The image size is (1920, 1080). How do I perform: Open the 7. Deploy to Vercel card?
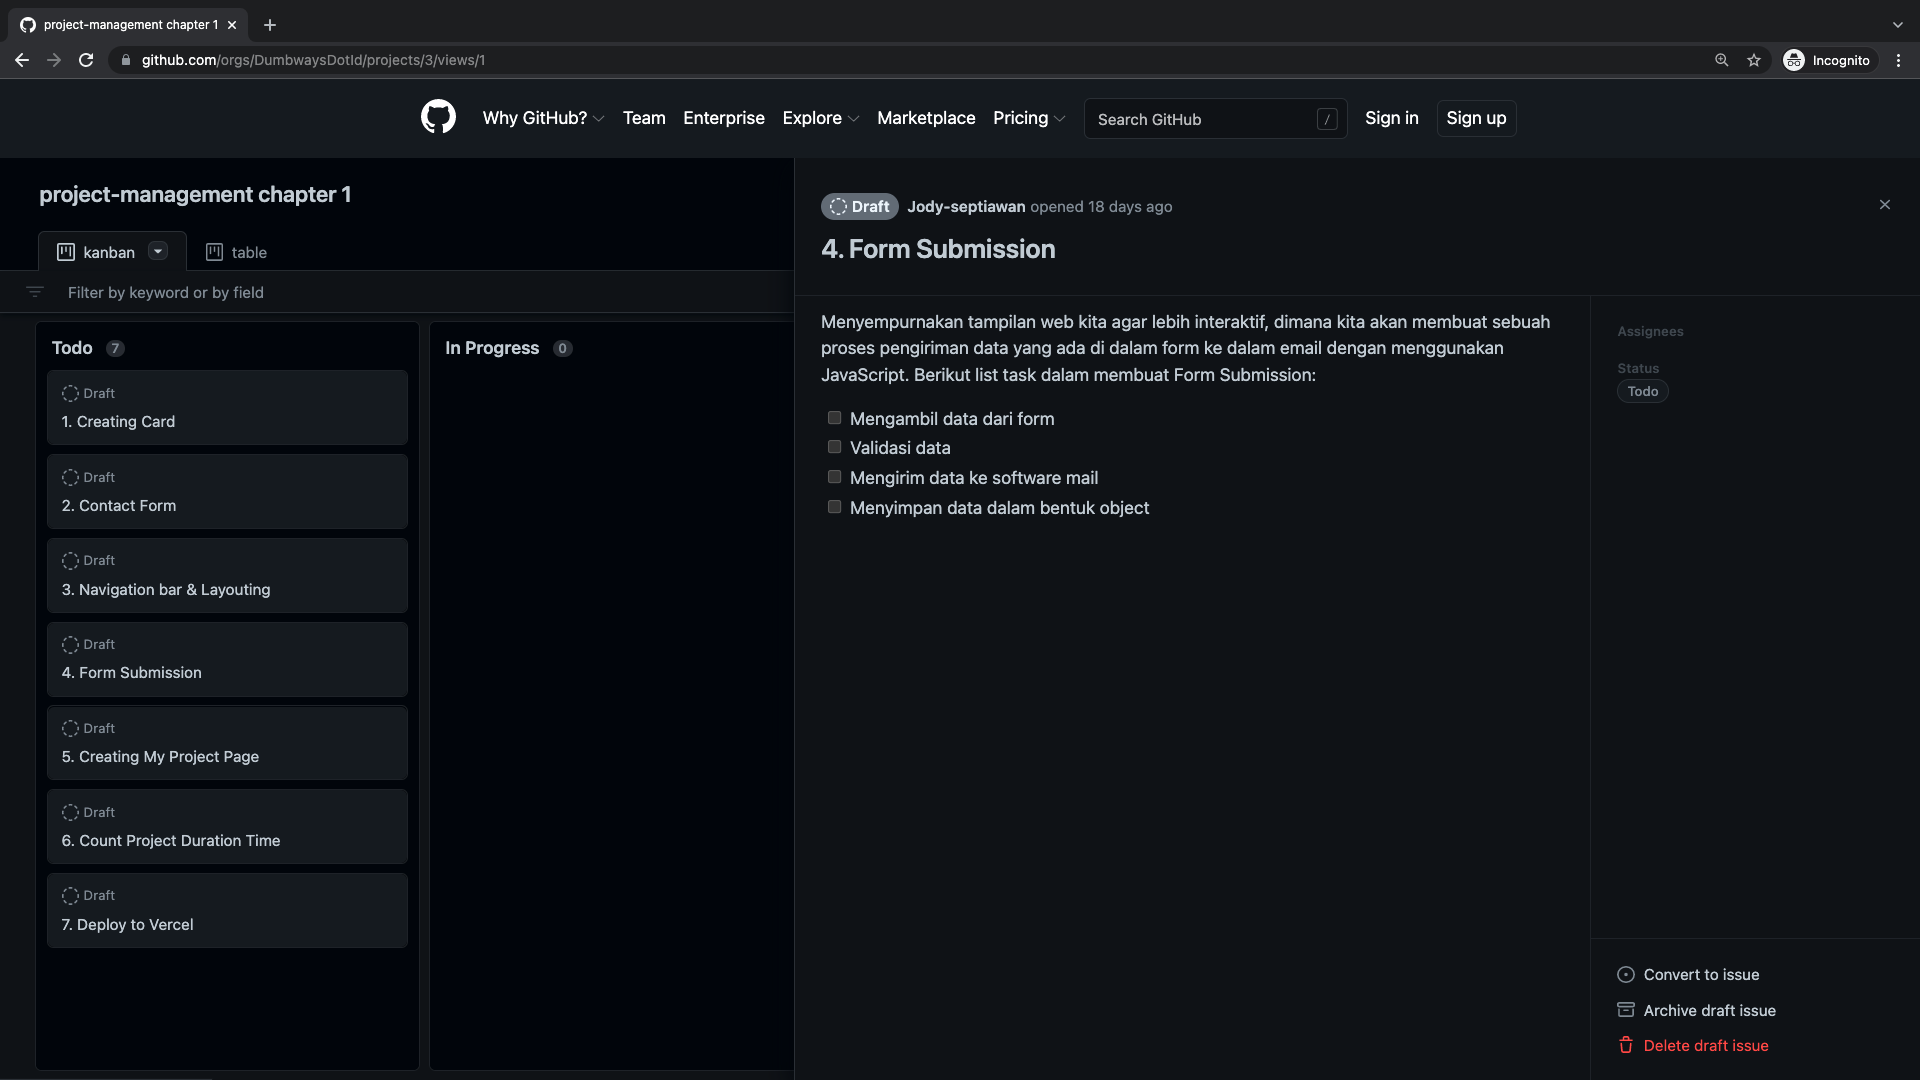[x=227, y=910]
